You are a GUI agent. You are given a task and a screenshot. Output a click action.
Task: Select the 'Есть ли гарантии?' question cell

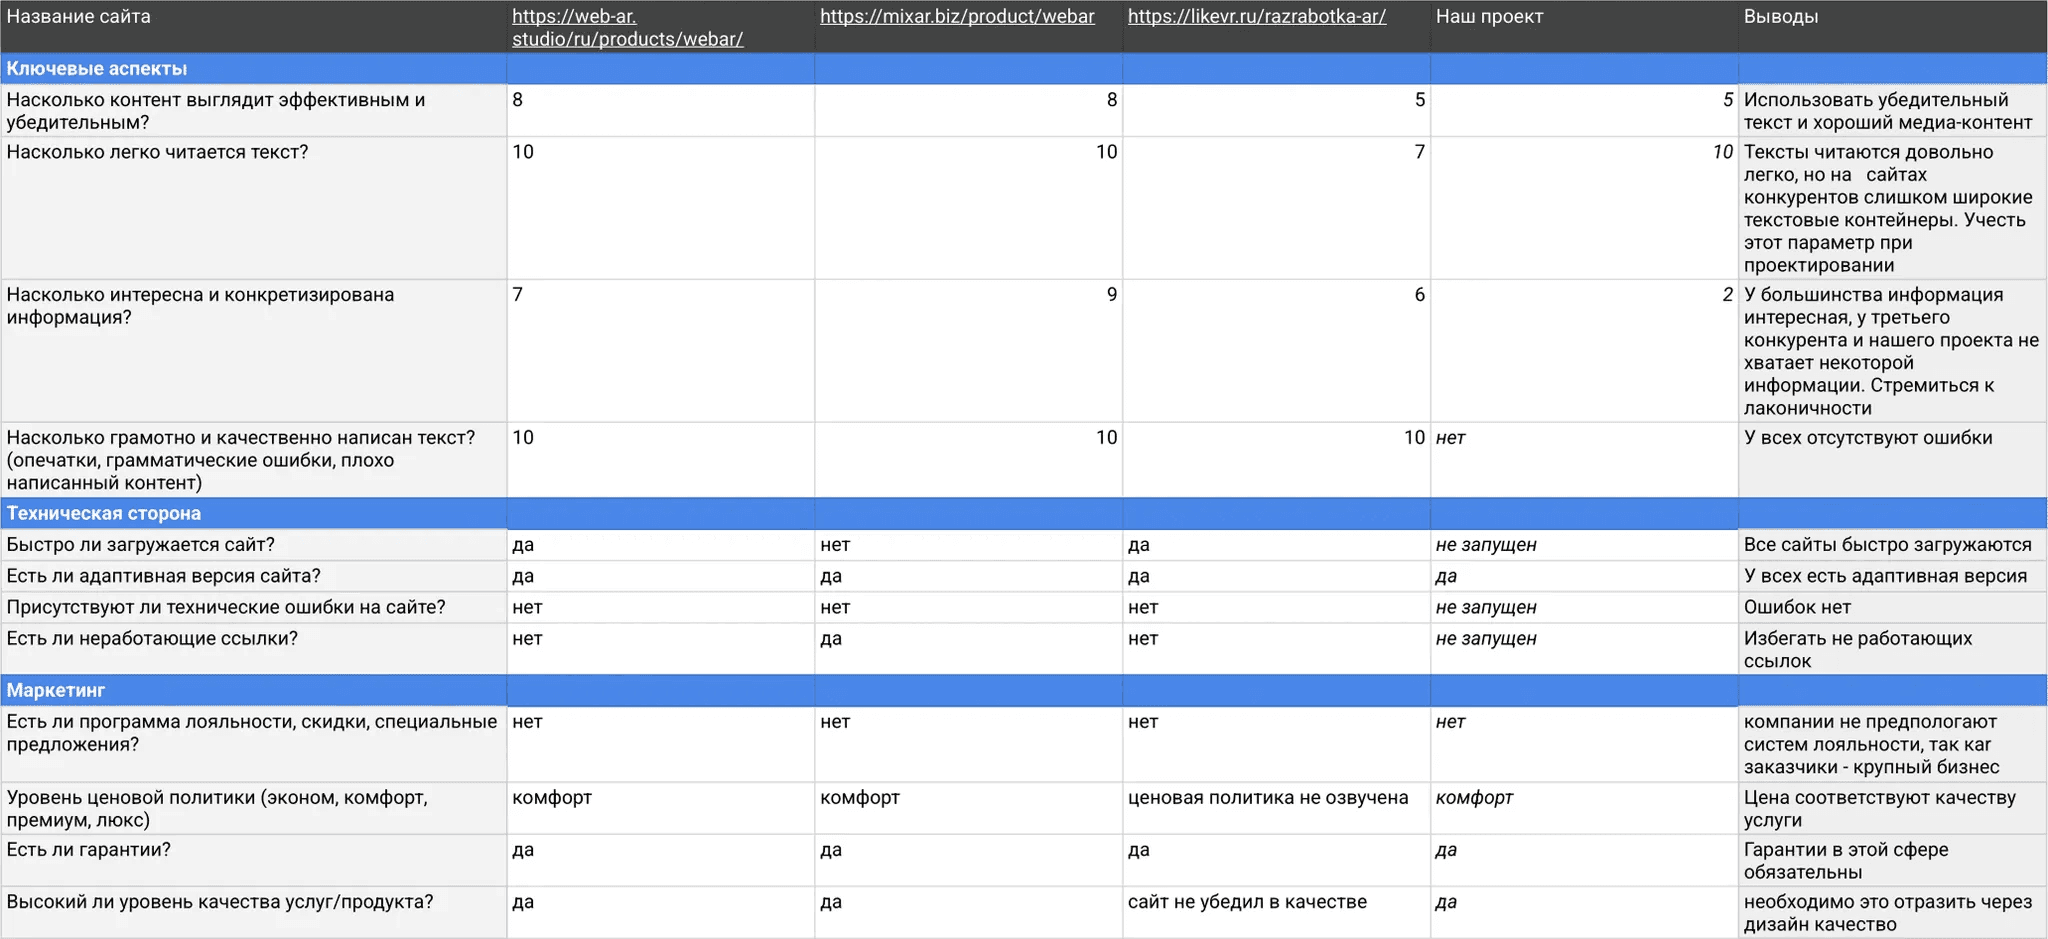tap(89, 850)
